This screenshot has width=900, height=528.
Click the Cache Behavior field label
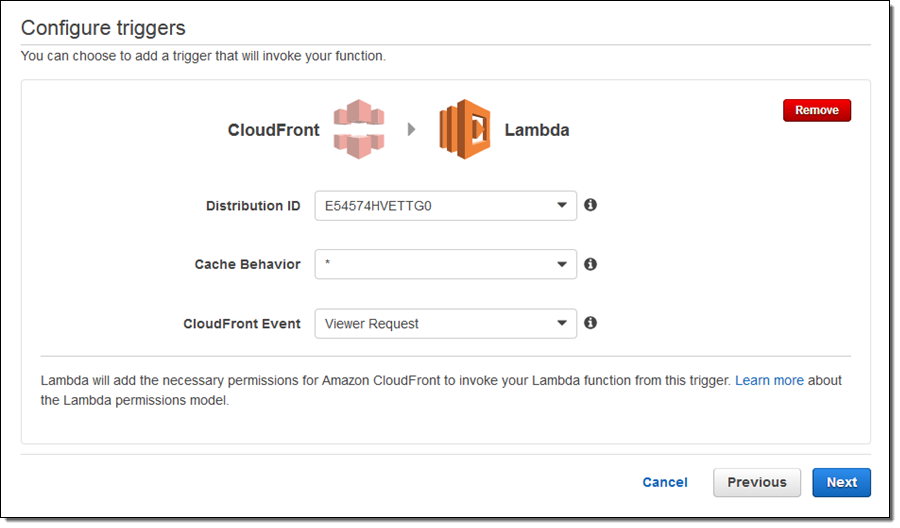coord(247,265)
